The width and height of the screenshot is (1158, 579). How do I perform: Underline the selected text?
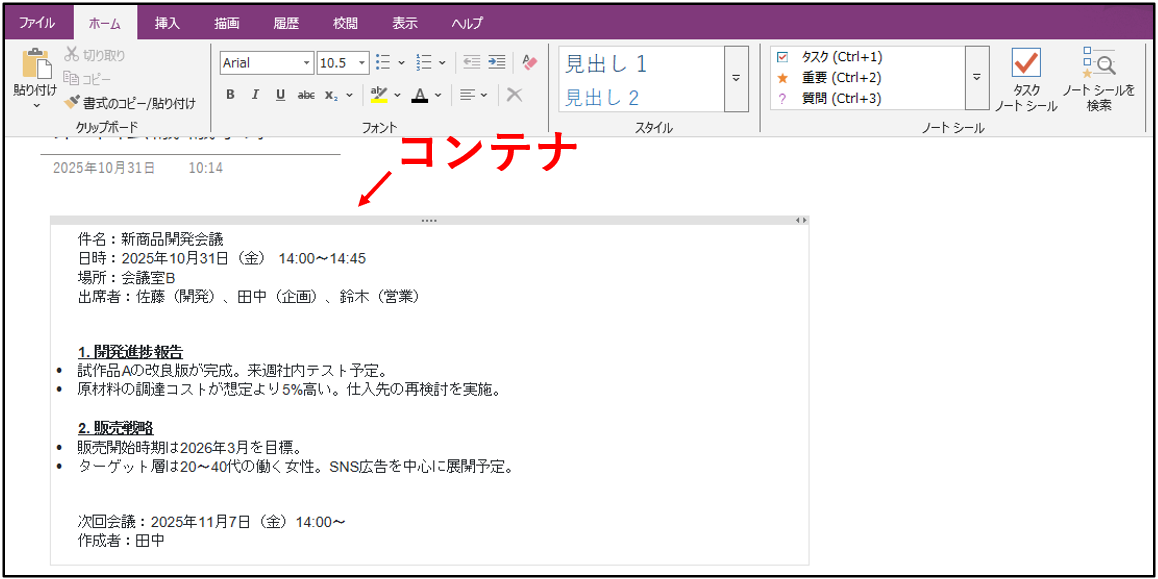(279, 95)
